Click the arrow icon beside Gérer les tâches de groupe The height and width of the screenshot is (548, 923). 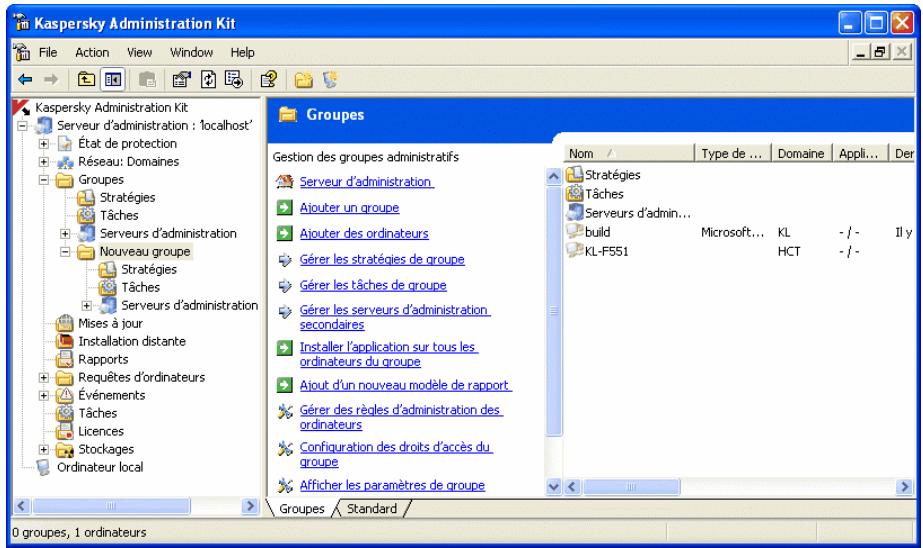click(x=285, y=285)
